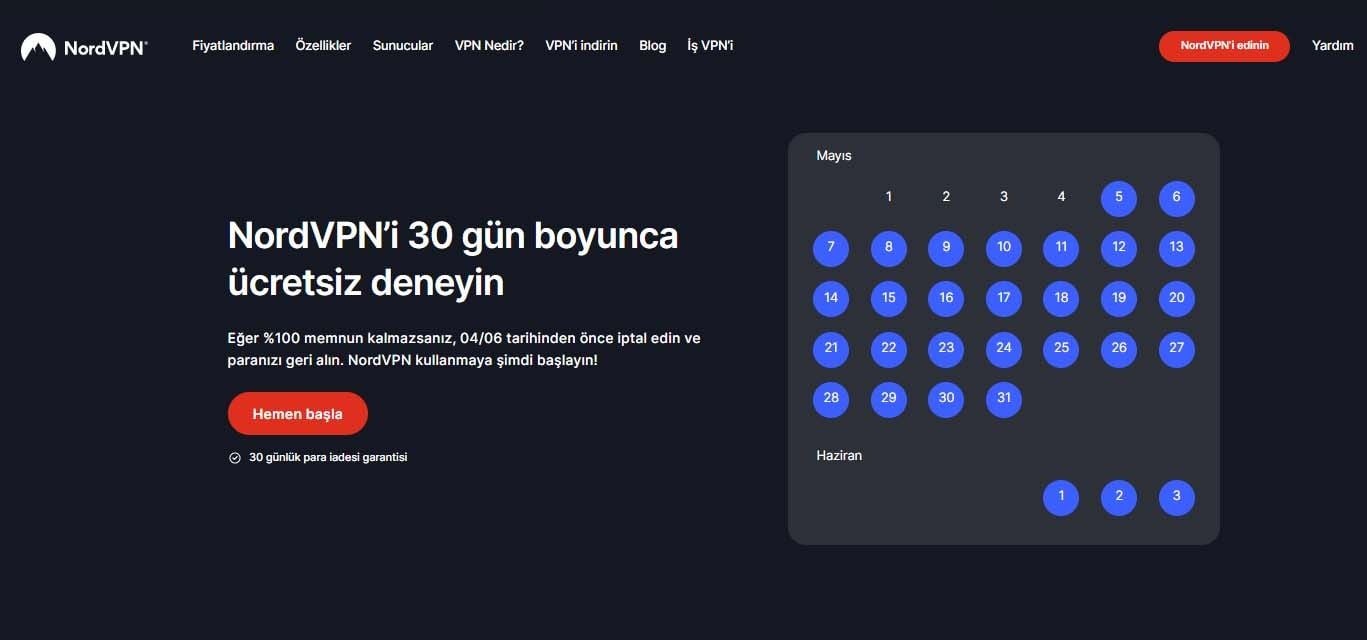
Task: Select the 25 date circle
Action: pyautogui.click(x=1061, y=349)
